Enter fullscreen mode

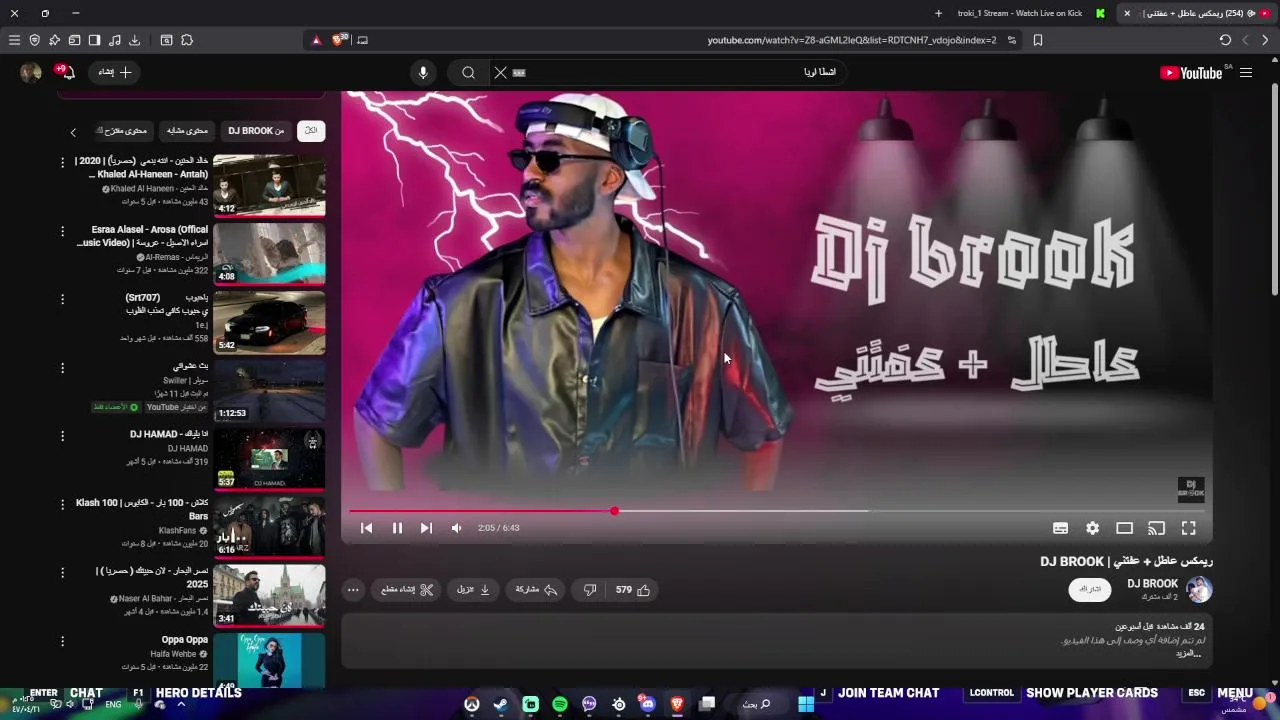[1188, 528]
